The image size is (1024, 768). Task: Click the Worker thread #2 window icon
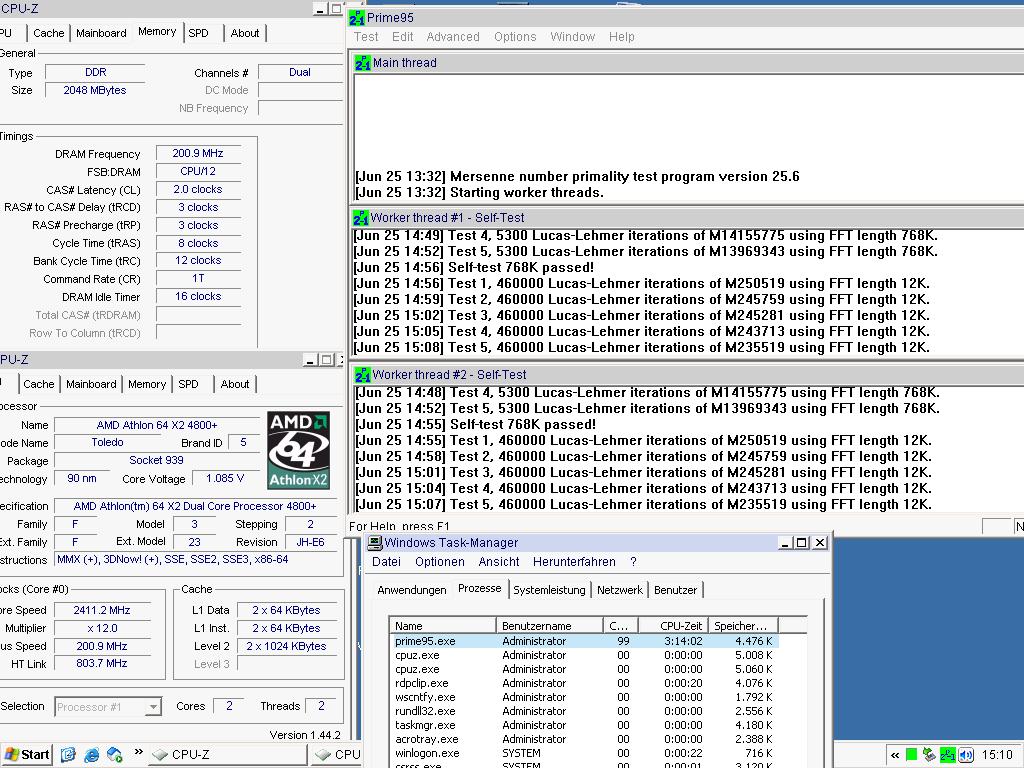click(362, 375)
